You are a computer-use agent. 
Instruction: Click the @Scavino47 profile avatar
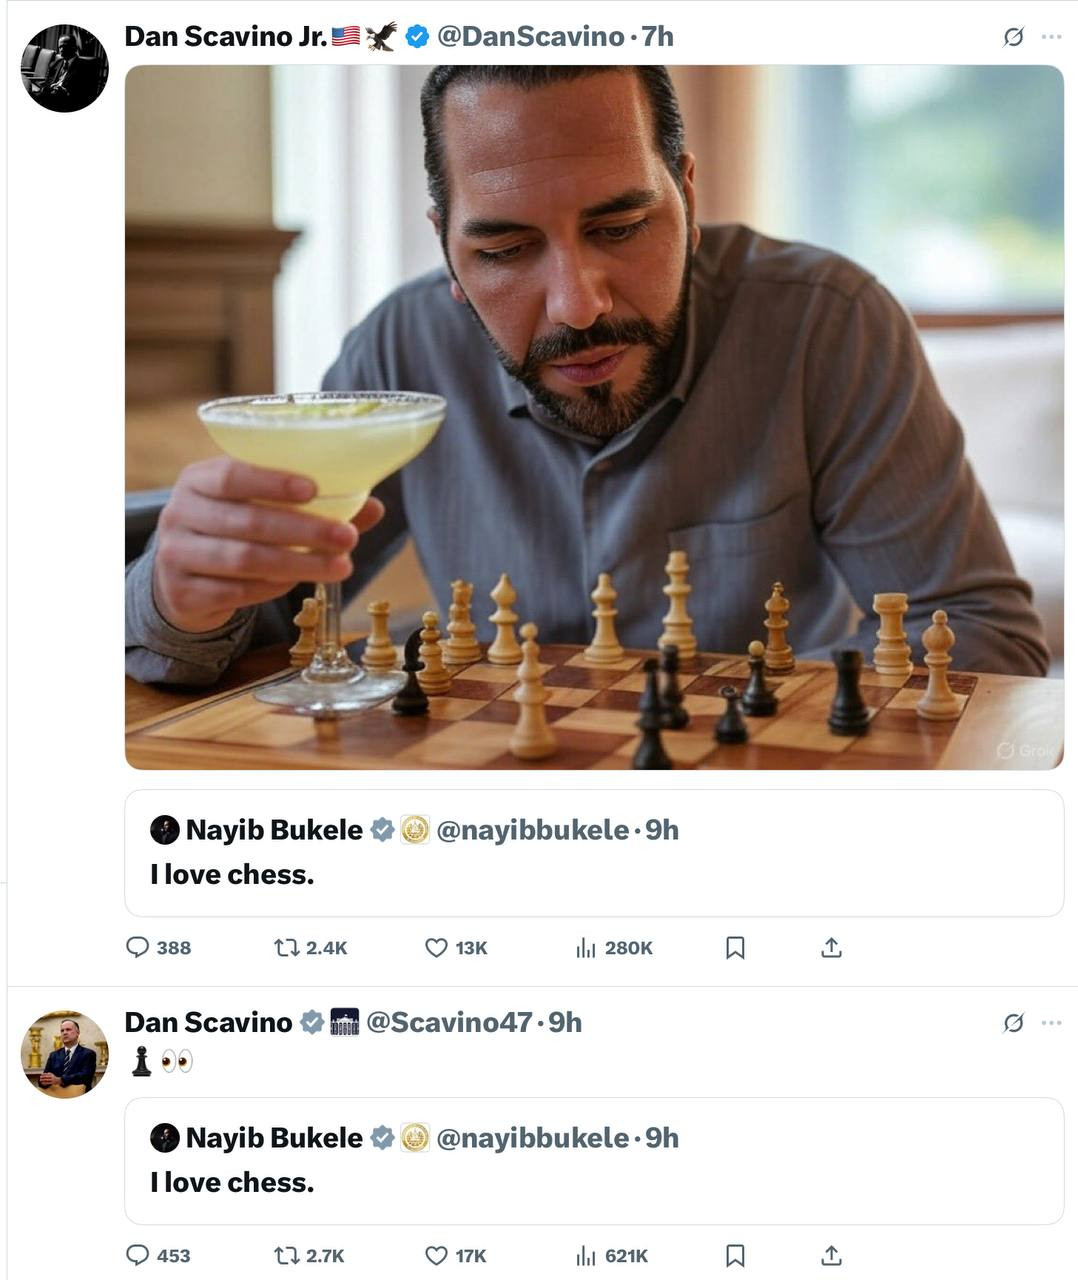[64, 1054]
